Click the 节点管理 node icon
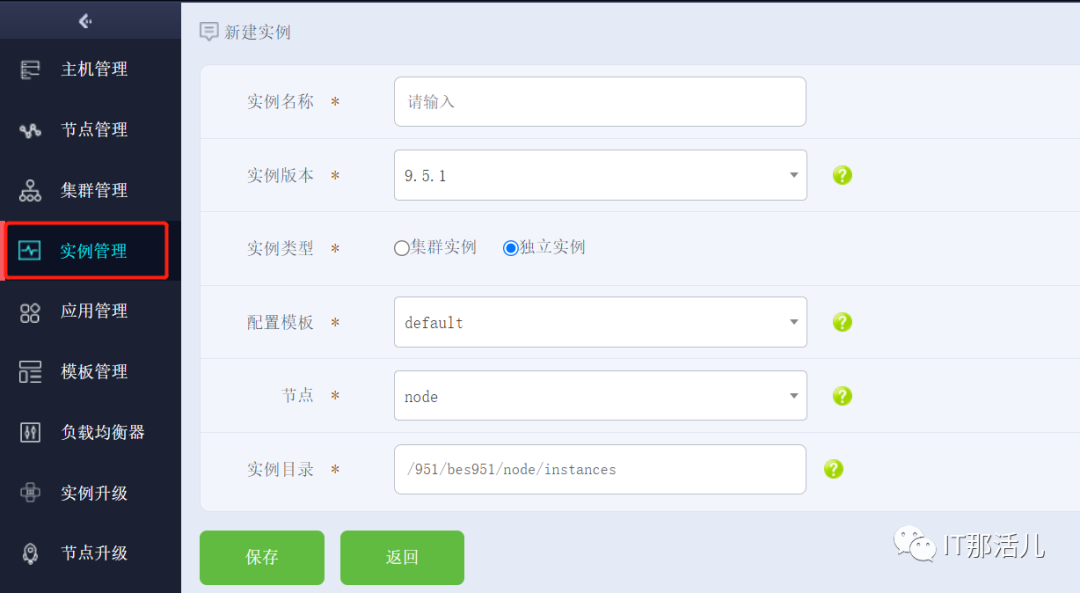Viewport: 1080px width, 593px height. click(30, 130)
